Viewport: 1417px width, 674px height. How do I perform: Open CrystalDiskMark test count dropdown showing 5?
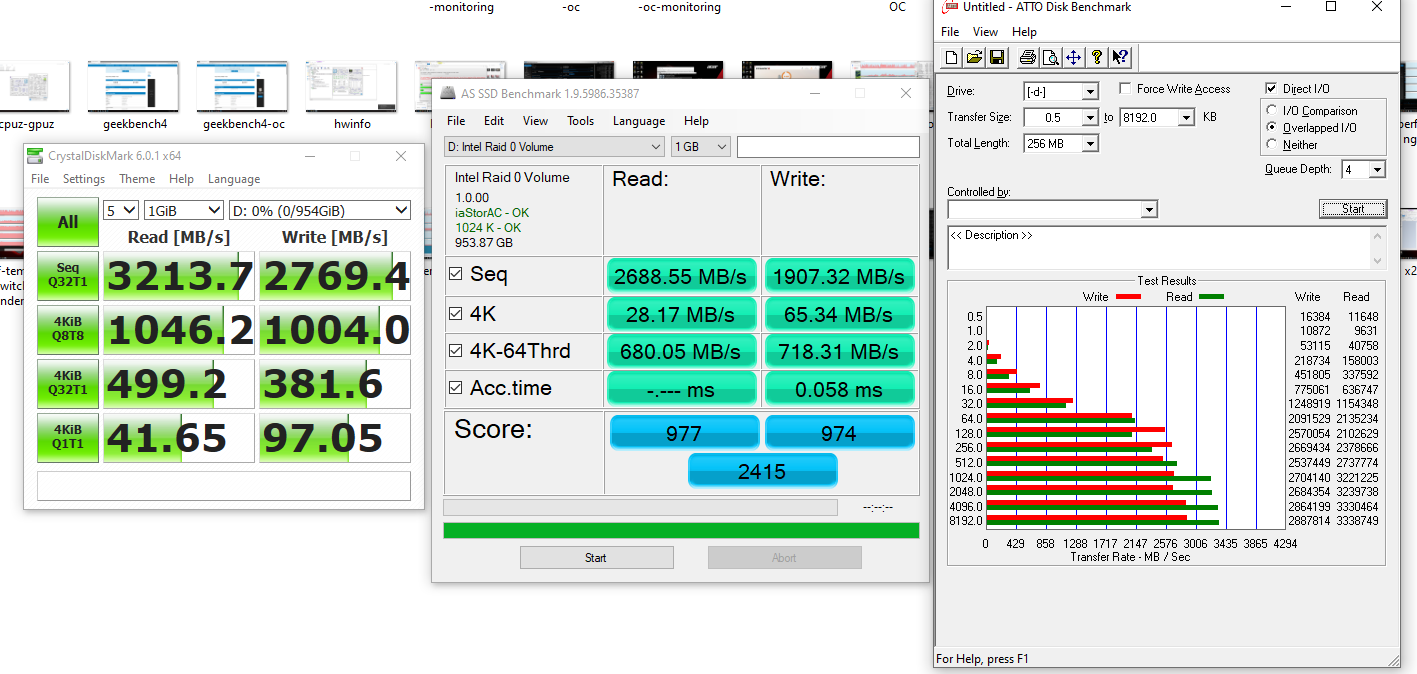[121, 210]
